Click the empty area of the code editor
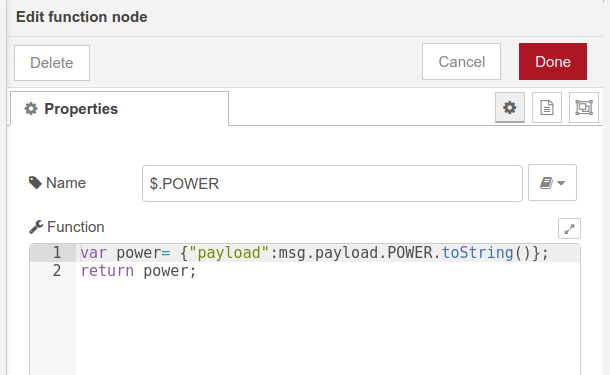The height and width of the screenshot is (375, 610). tap(327, 327)
